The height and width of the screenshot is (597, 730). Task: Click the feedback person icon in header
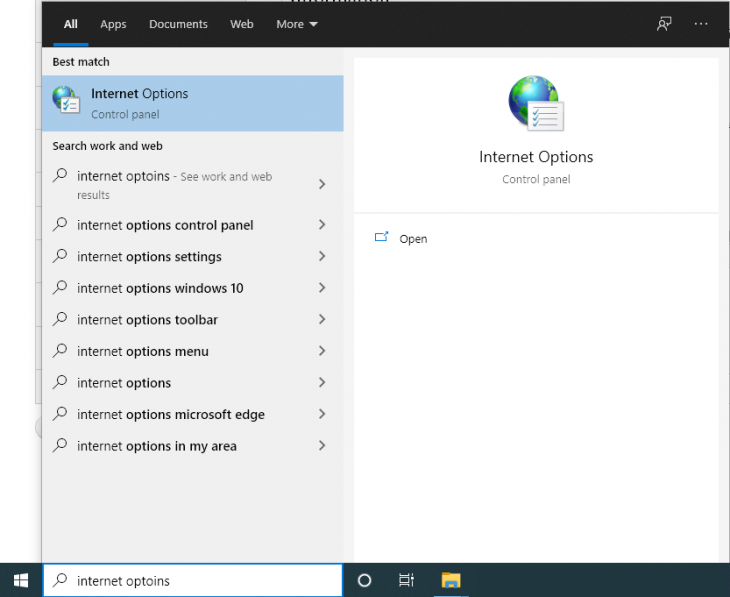[x=664, y=24]
